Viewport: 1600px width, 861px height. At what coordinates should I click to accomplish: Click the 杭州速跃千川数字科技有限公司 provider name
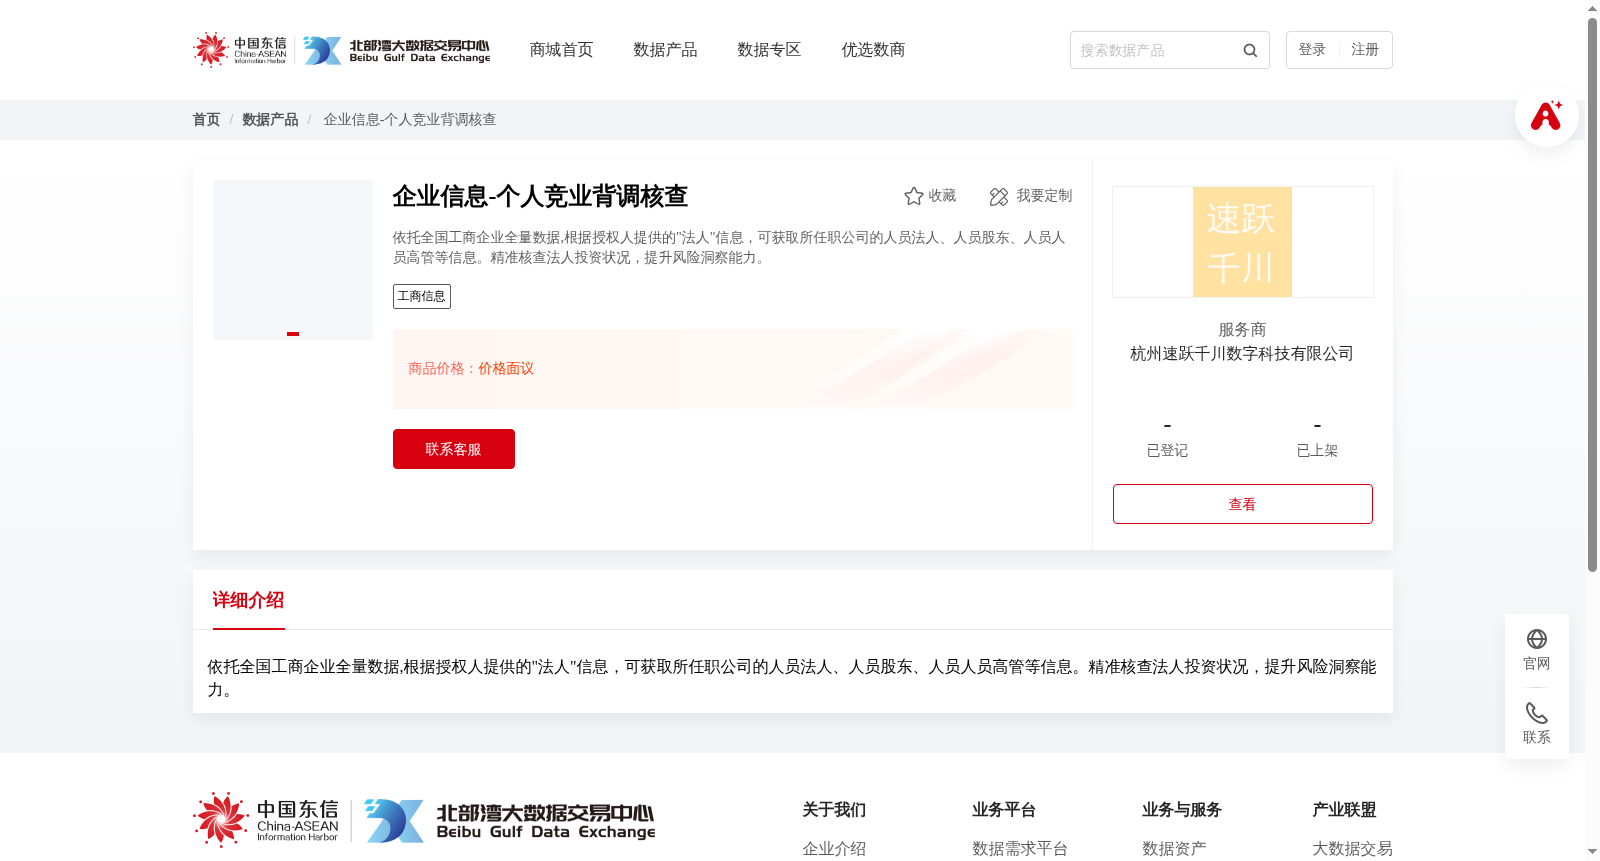click(1242, 354)
